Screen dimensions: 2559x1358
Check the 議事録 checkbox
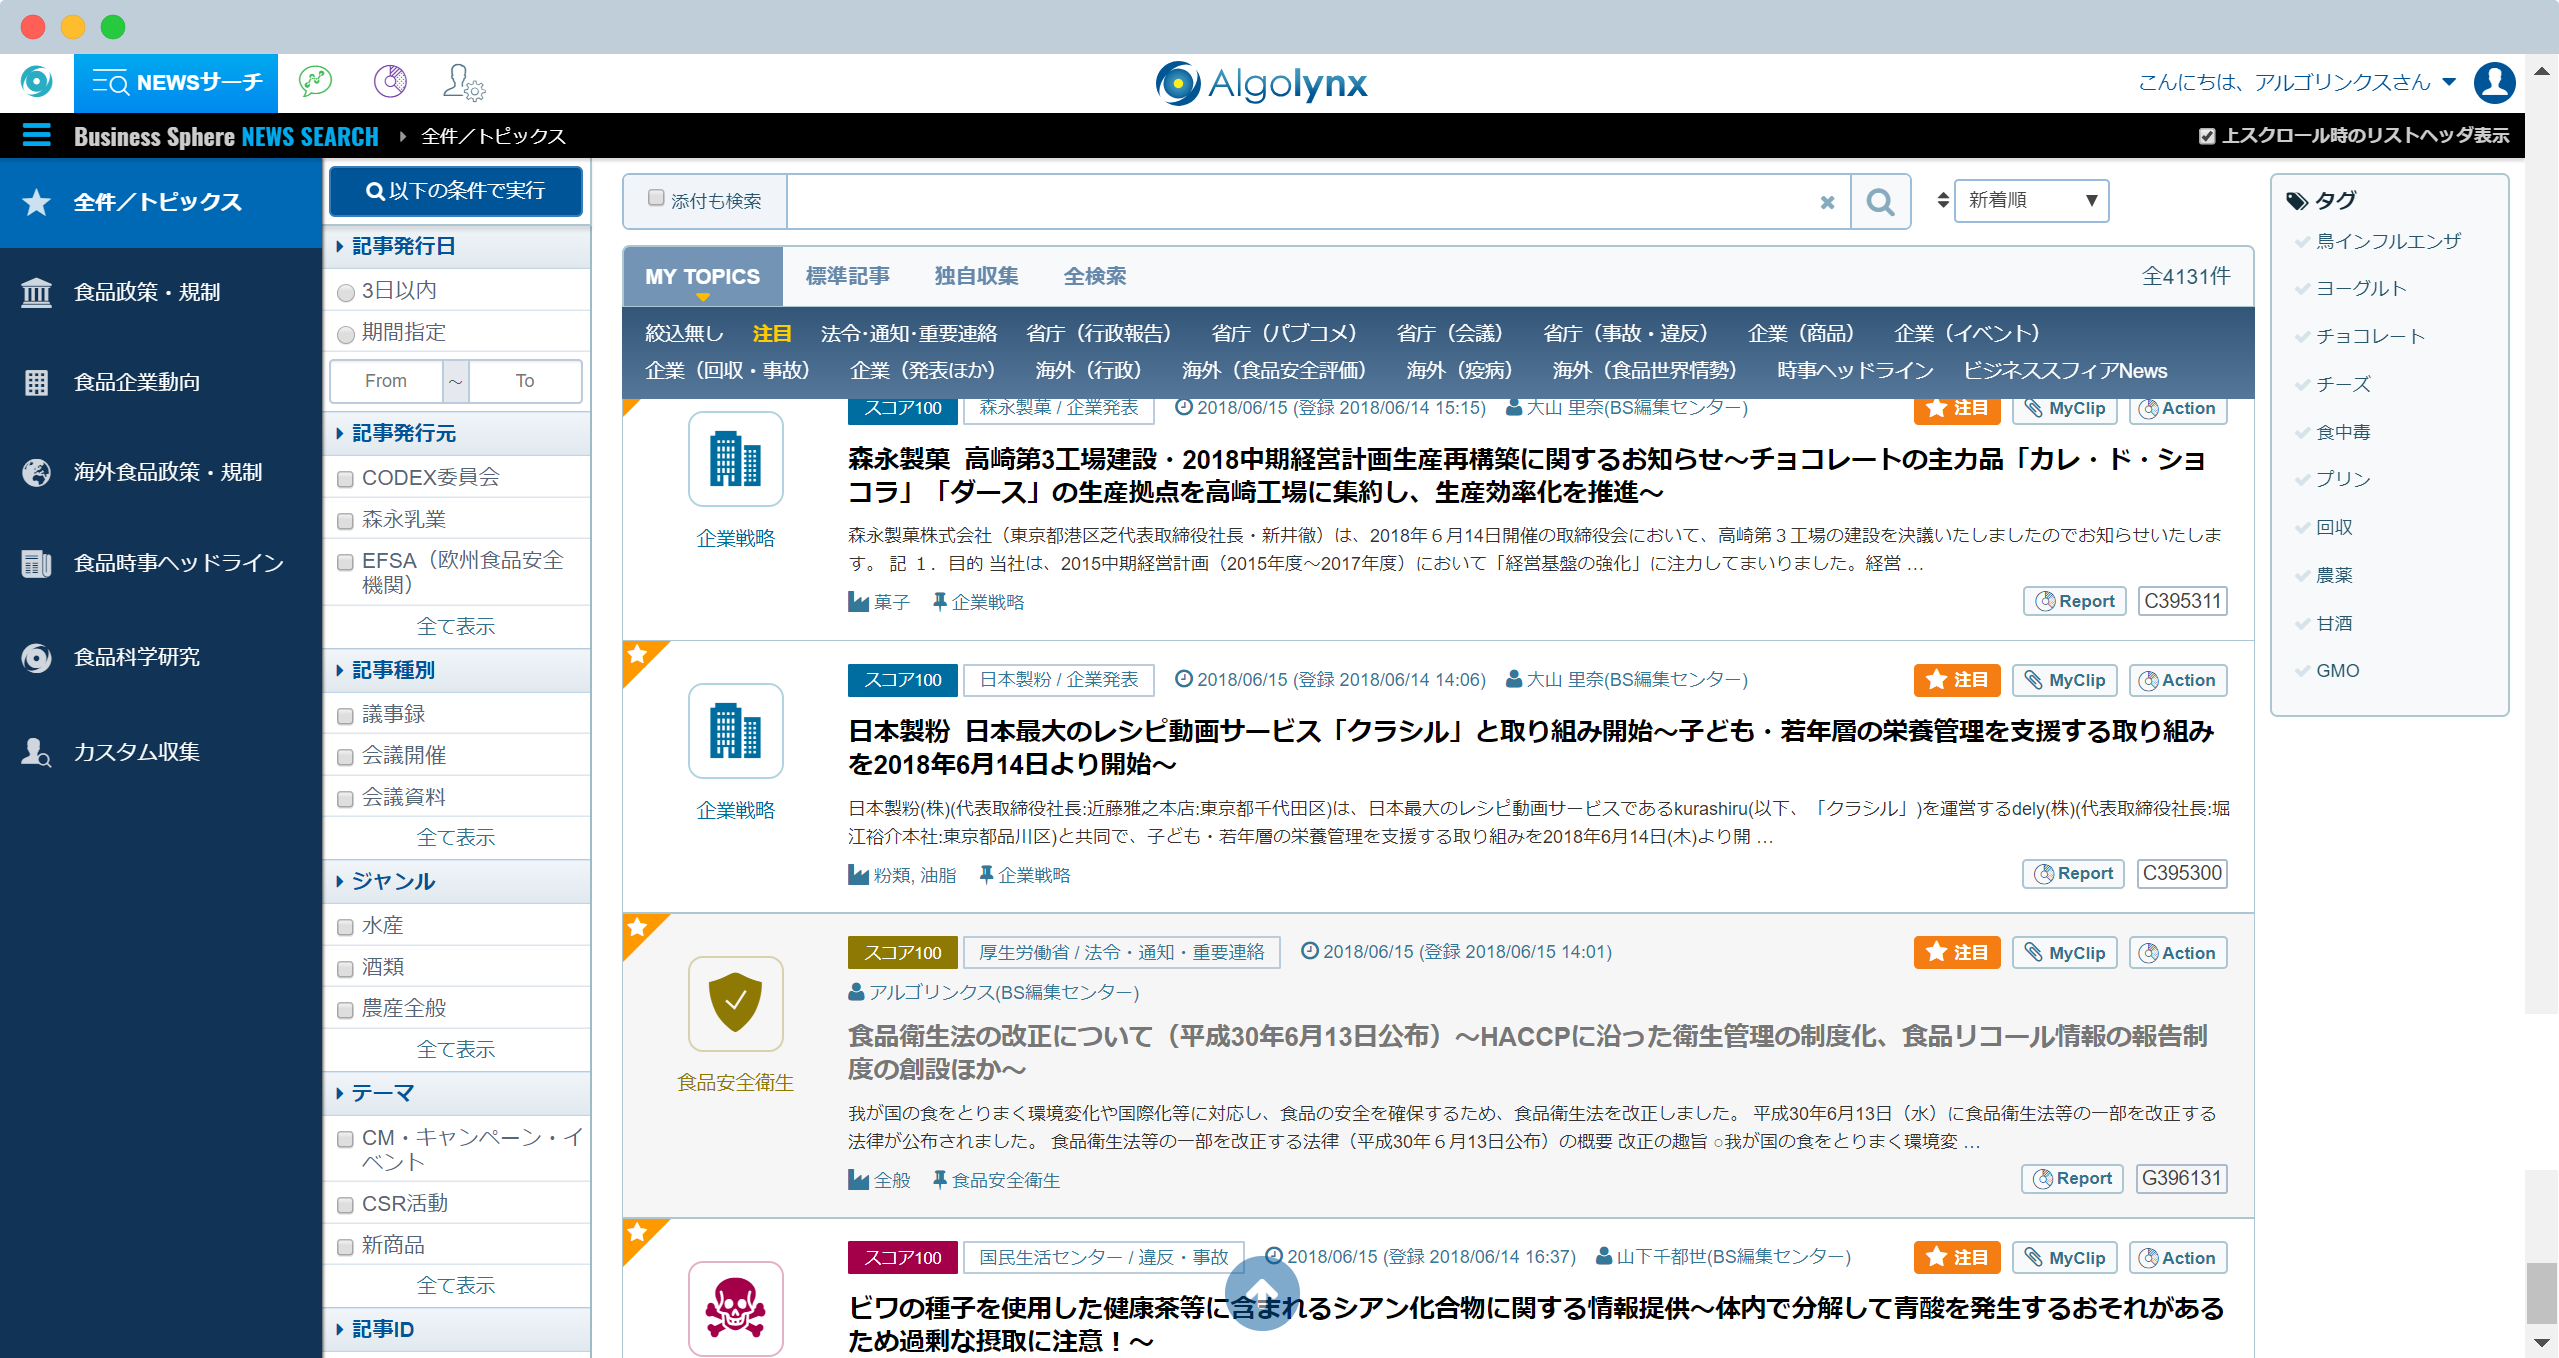point(345,716)
